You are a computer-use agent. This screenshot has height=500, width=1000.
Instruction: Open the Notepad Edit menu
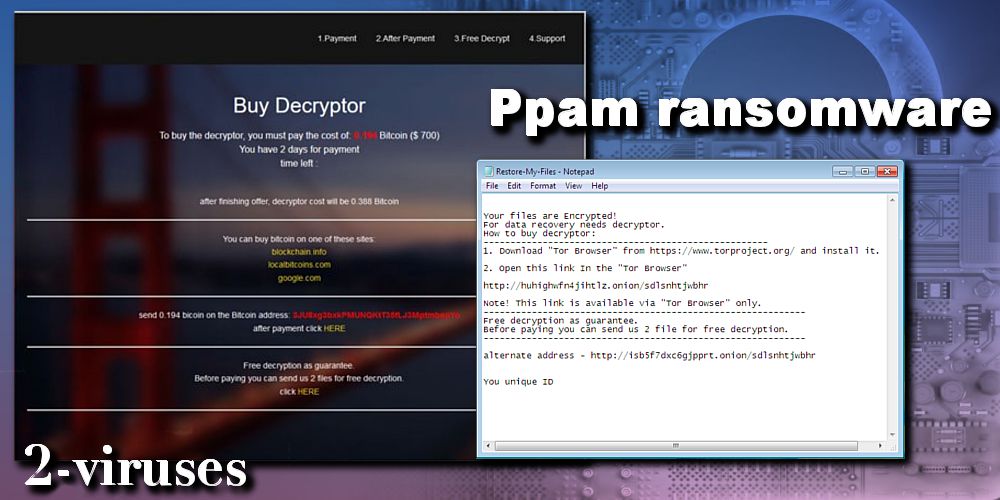514,186
